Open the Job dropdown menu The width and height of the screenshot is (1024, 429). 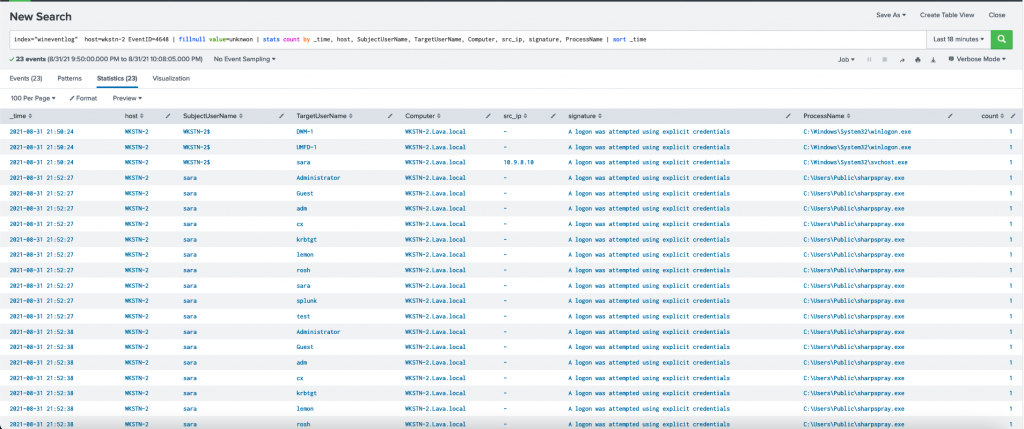pyautogui.click(x=846, y=59)
